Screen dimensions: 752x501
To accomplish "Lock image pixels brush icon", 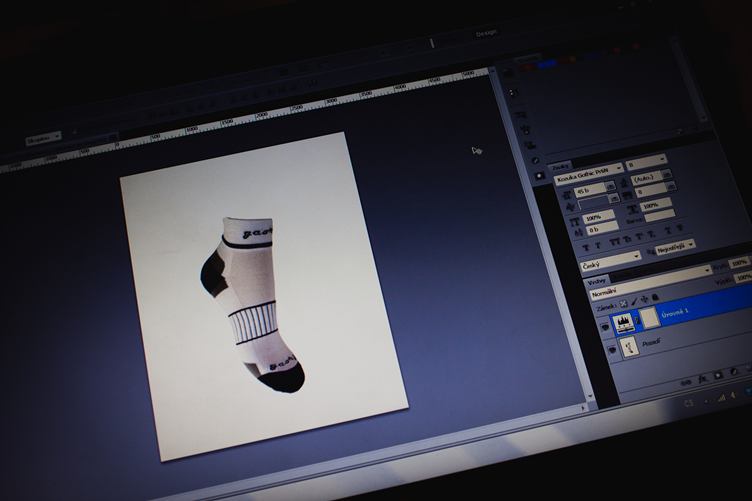I will (634, 302).
